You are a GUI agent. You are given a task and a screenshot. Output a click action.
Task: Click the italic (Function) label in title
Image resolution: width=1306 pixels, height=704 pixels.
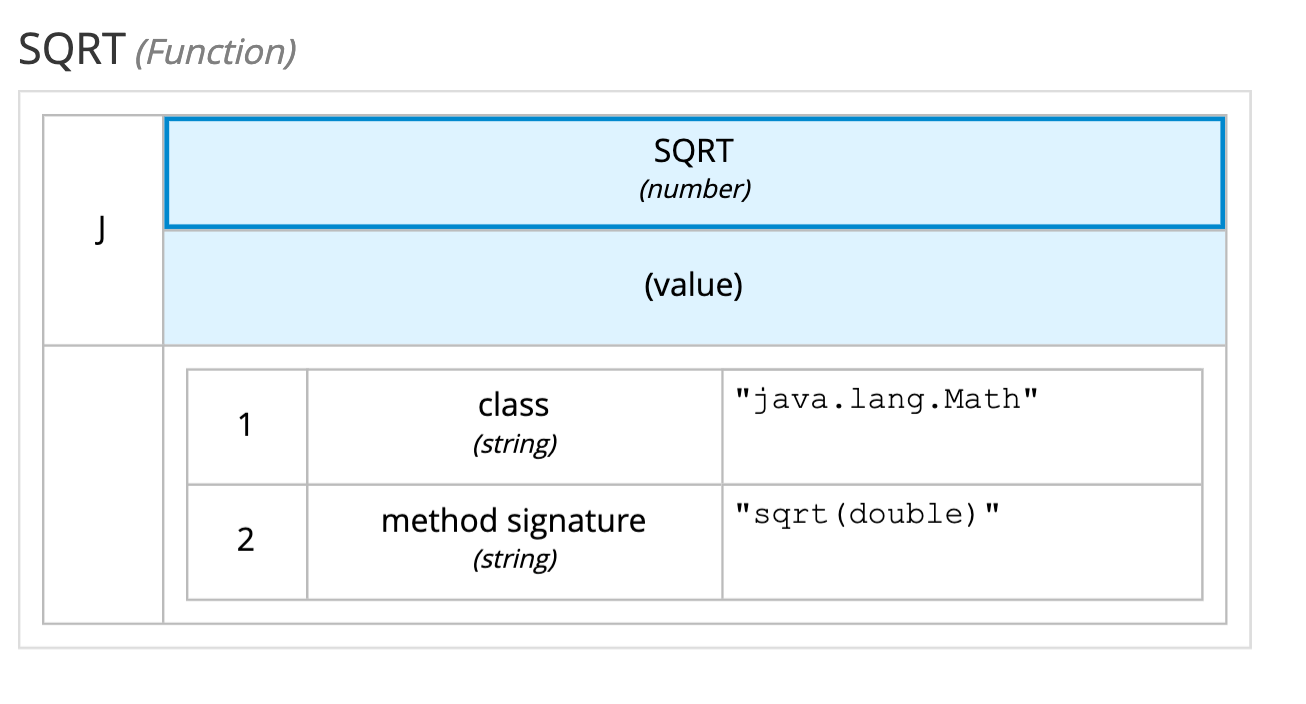point(216,52)
